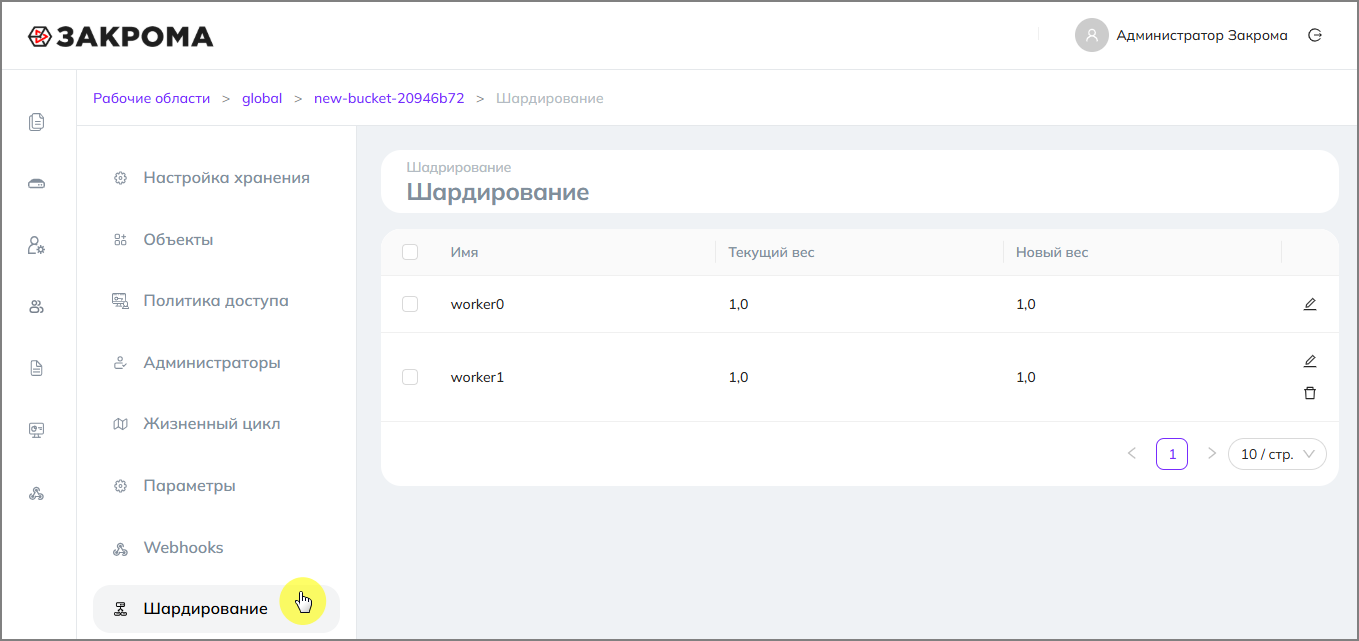
Task: Click the users group icon in the left rail
Action: tap(37, 307)
